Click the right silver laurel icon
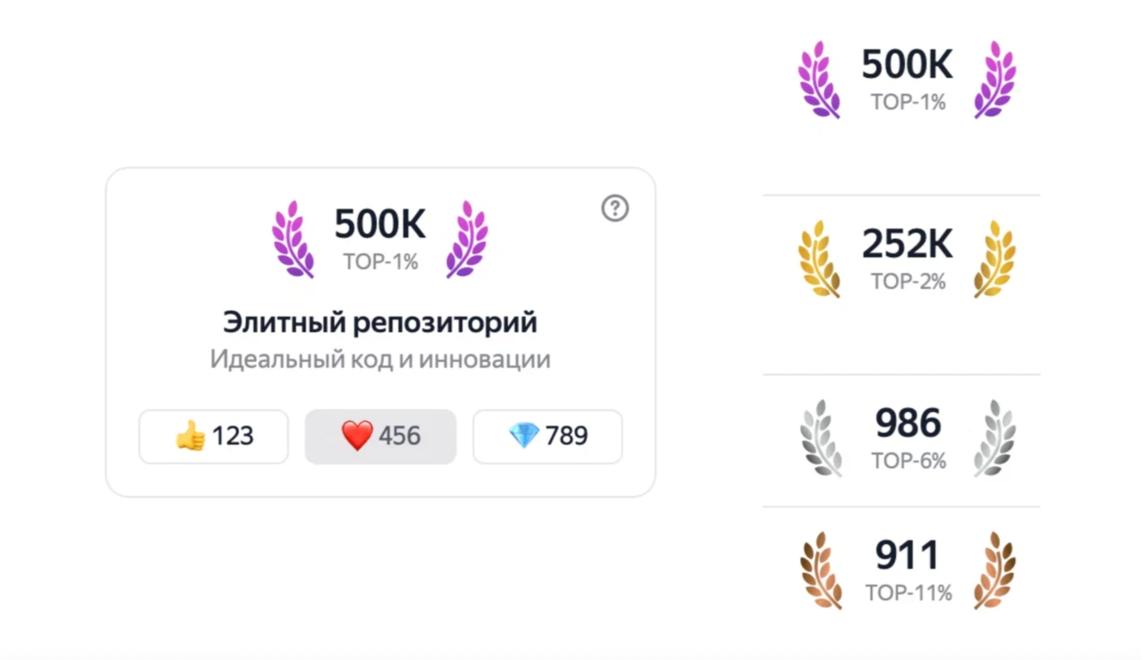The height and width of the screenshot is (660, 1143). point(994,437)
